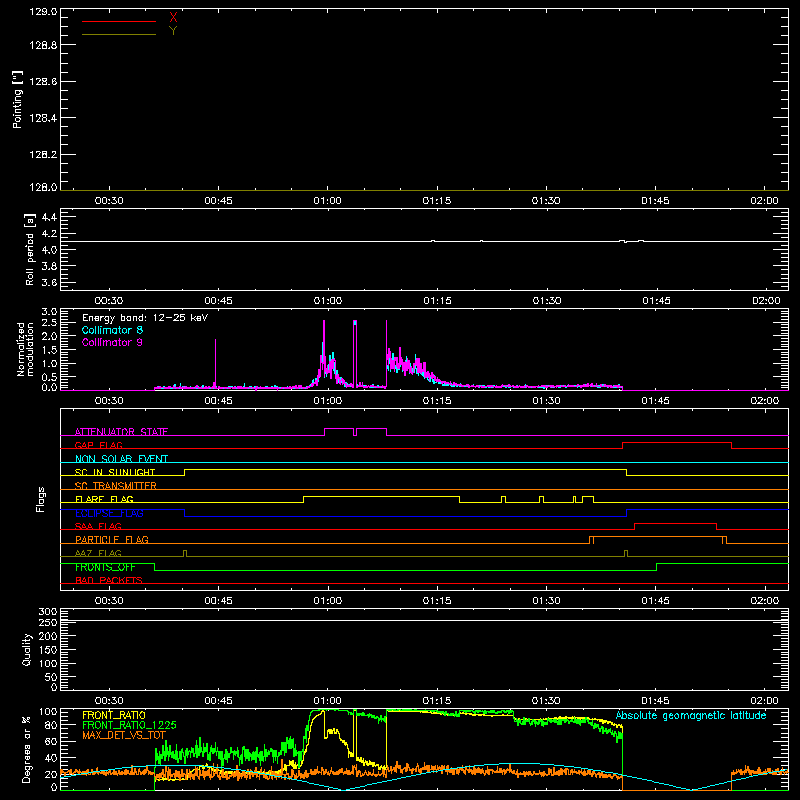Click the 128.8 tick on the Pointing axis
Viewport: 800px width, 800px height.
(x=43, y=45)
